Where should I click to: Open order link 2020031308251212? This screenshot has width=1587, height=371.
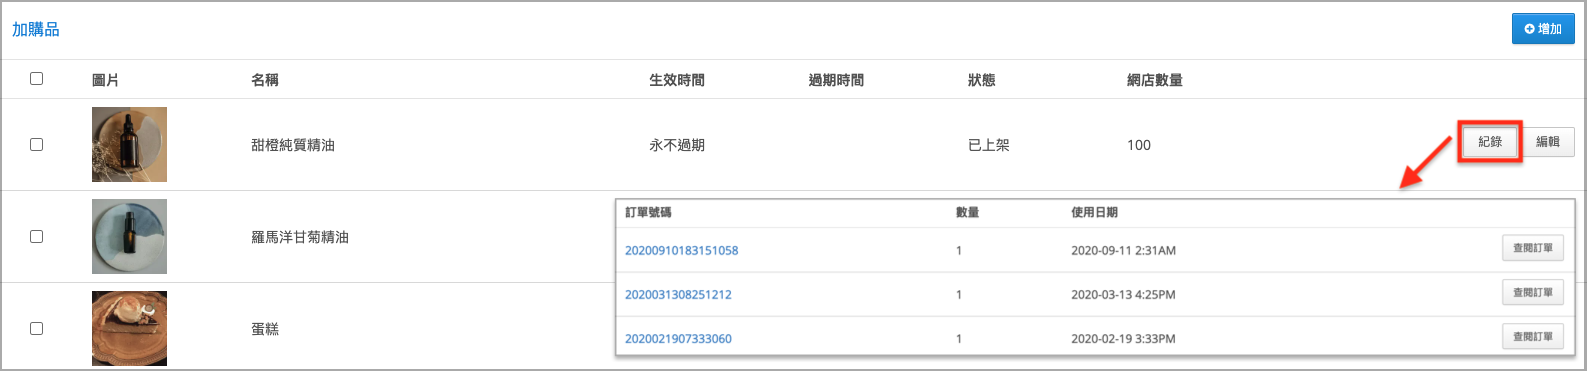pos(678,295)
